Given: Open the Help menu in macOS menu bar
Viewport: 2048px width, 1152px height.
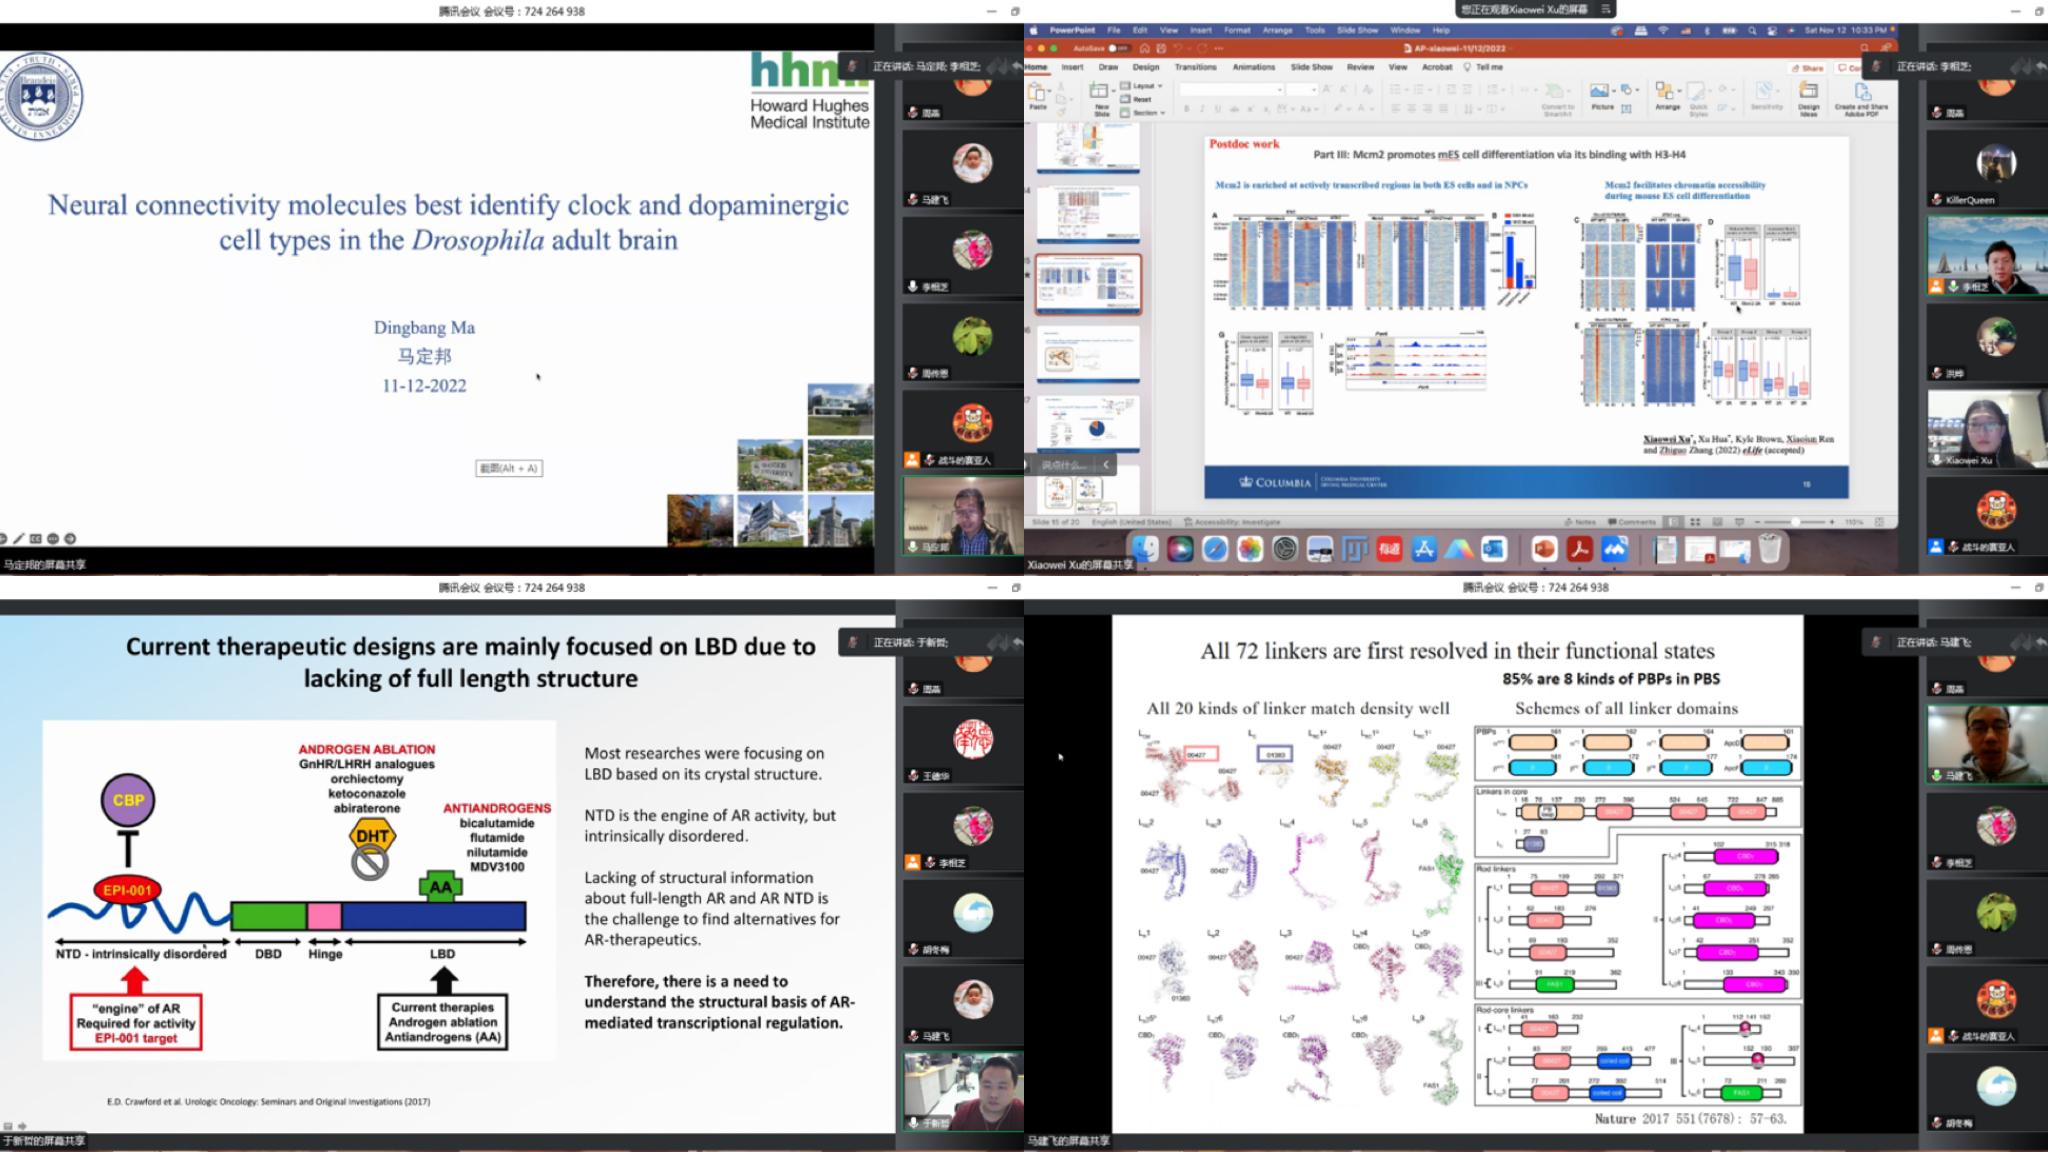Looking at the screenshot, I should (x=1441, y=30).
